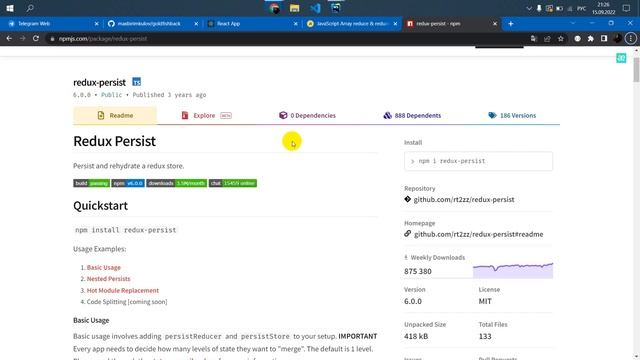
Task: Click the downloads per month badge
Action: pos(176,183)
